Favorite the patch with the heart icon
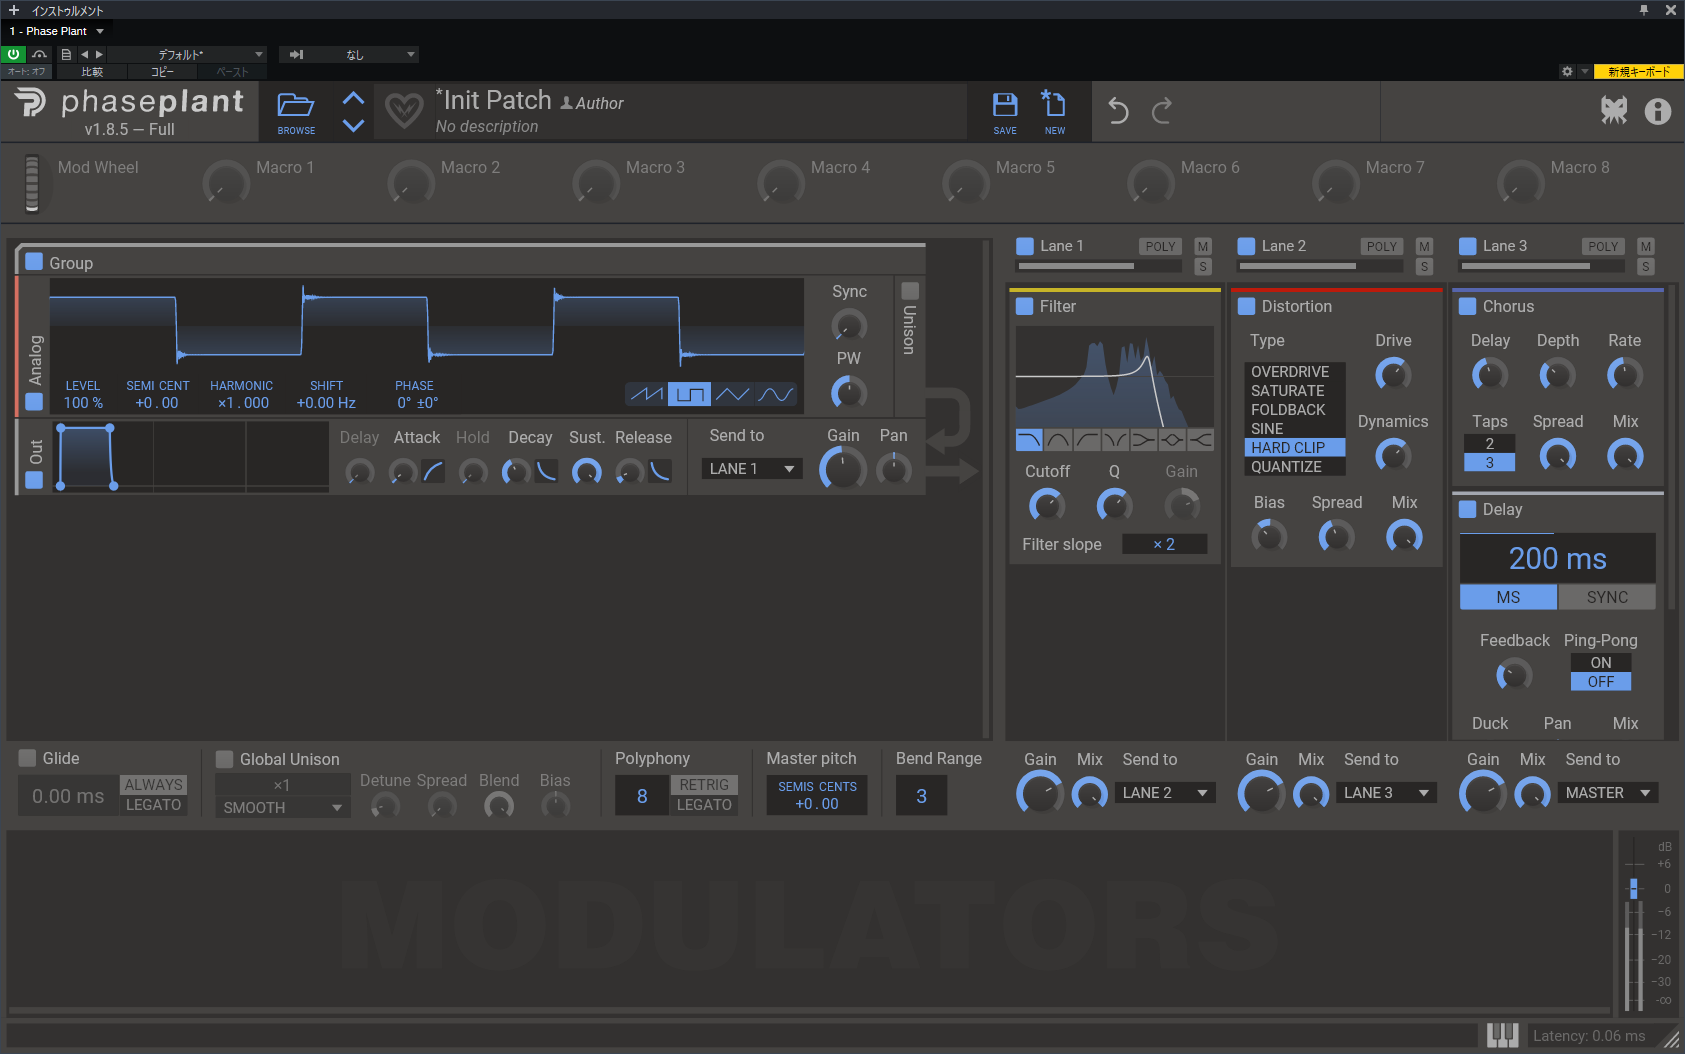1685x1054 pixels. point(404,110)
